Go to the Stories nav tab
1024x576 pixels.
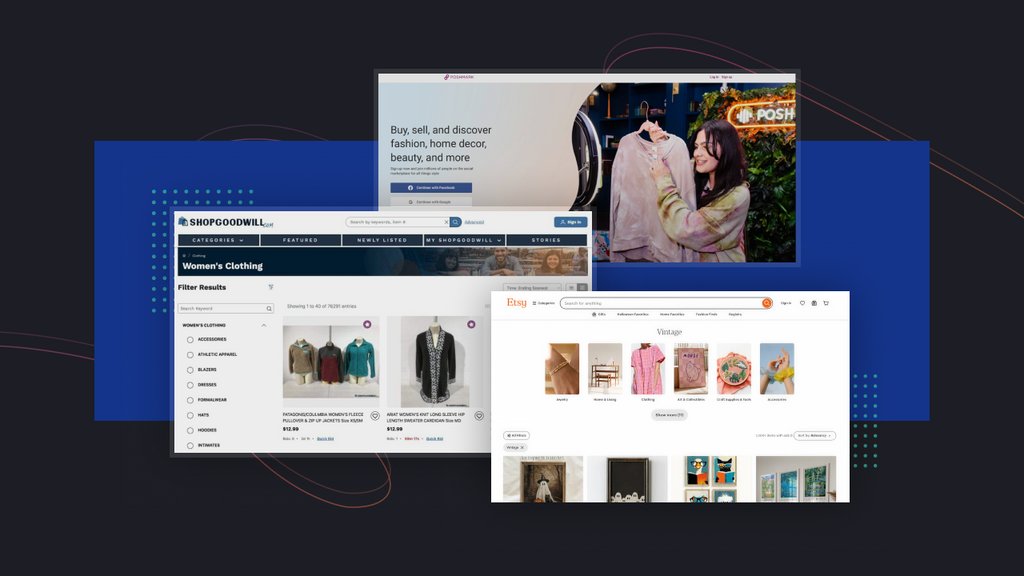click(x=546, y=240)
